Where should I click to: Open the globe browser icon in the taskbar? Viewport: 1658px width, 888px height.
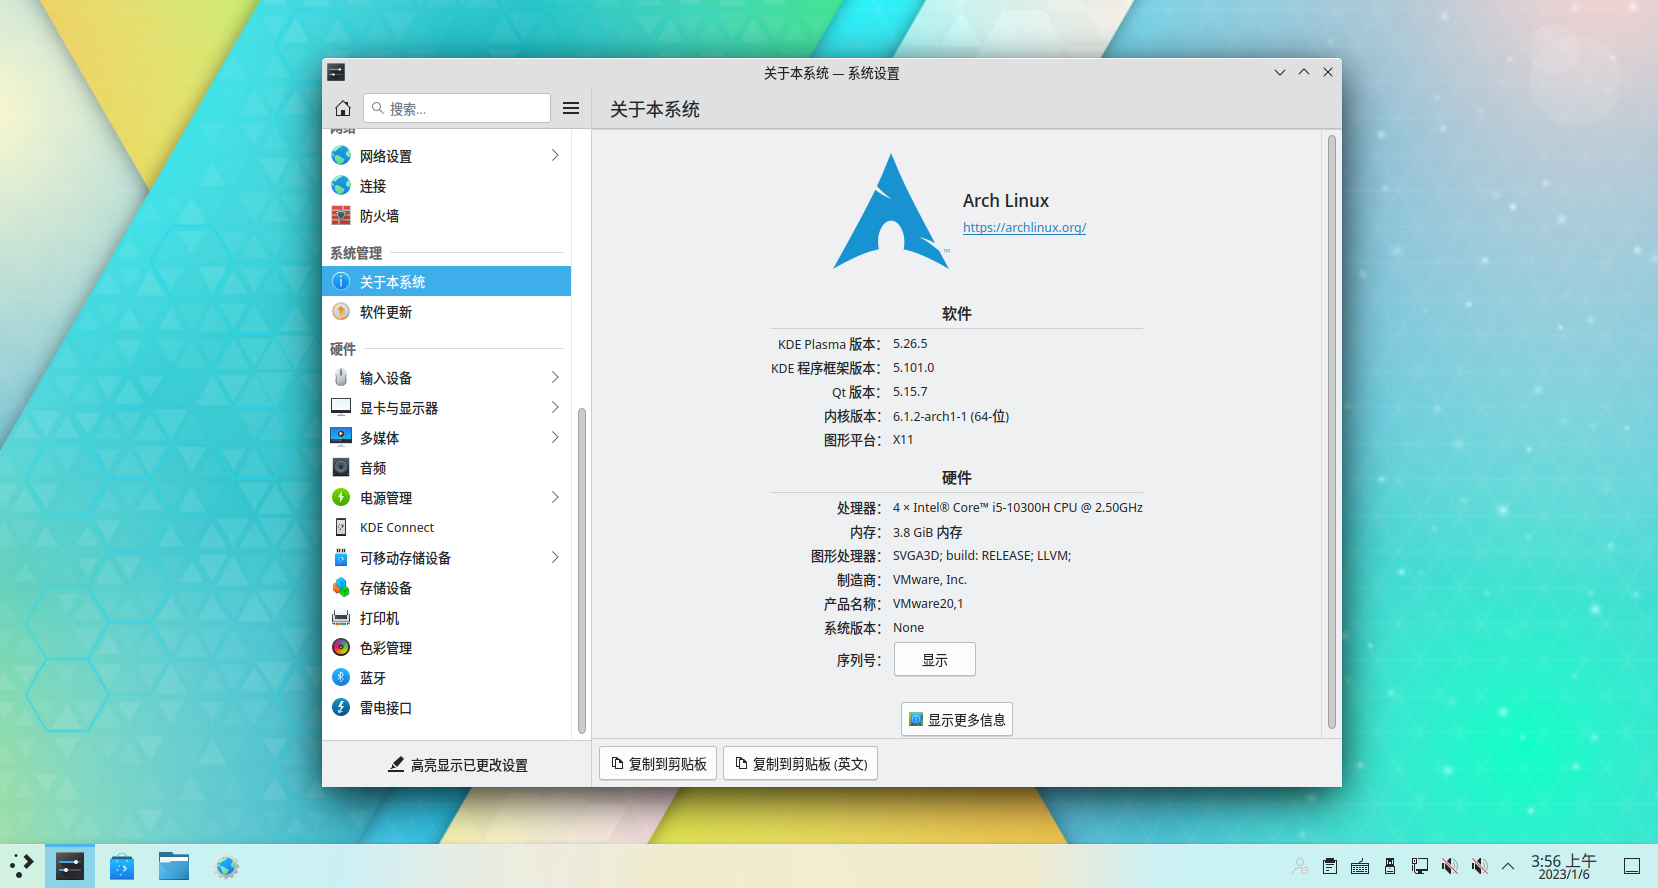point(227,866)
